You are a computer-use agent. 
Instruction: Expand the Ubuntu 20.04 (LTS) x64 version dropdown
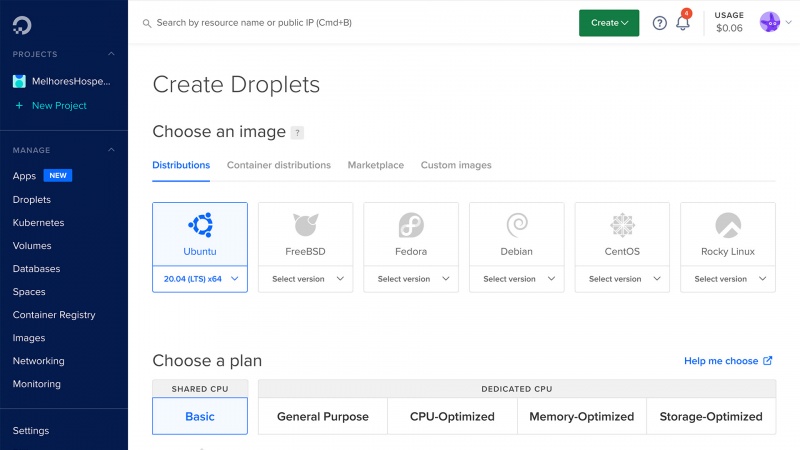[200, 279]
